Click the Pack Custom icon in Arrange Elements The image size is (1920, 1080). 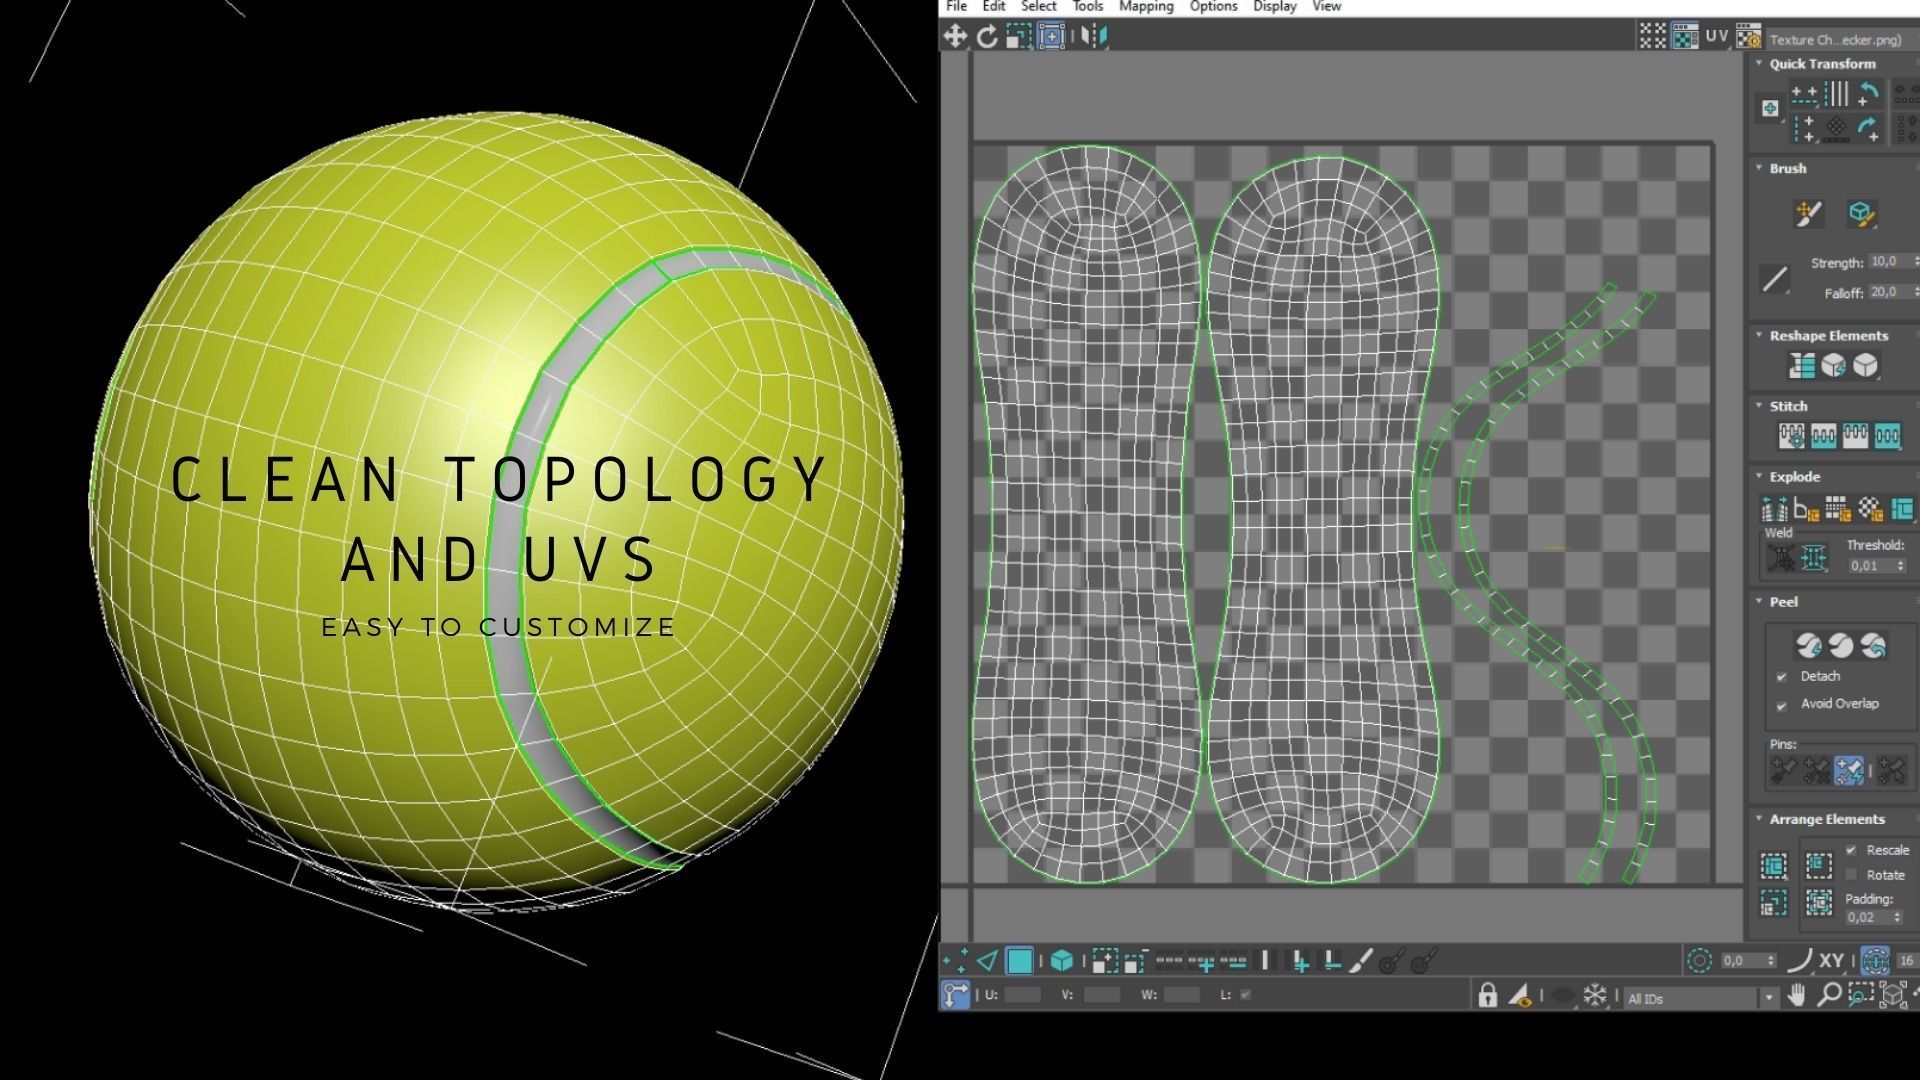1774,866
